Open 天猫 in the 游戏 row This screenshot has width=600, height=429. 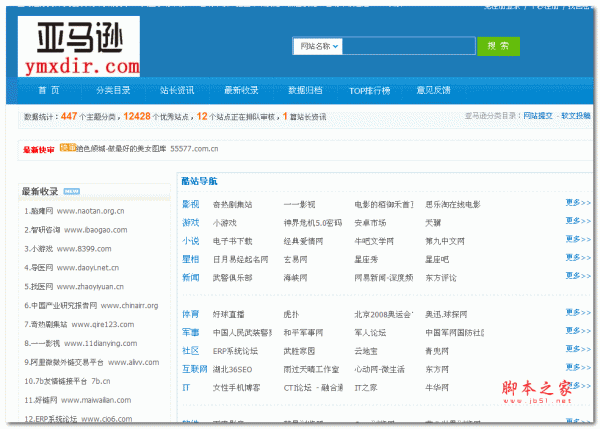click(x=433, y=223)
